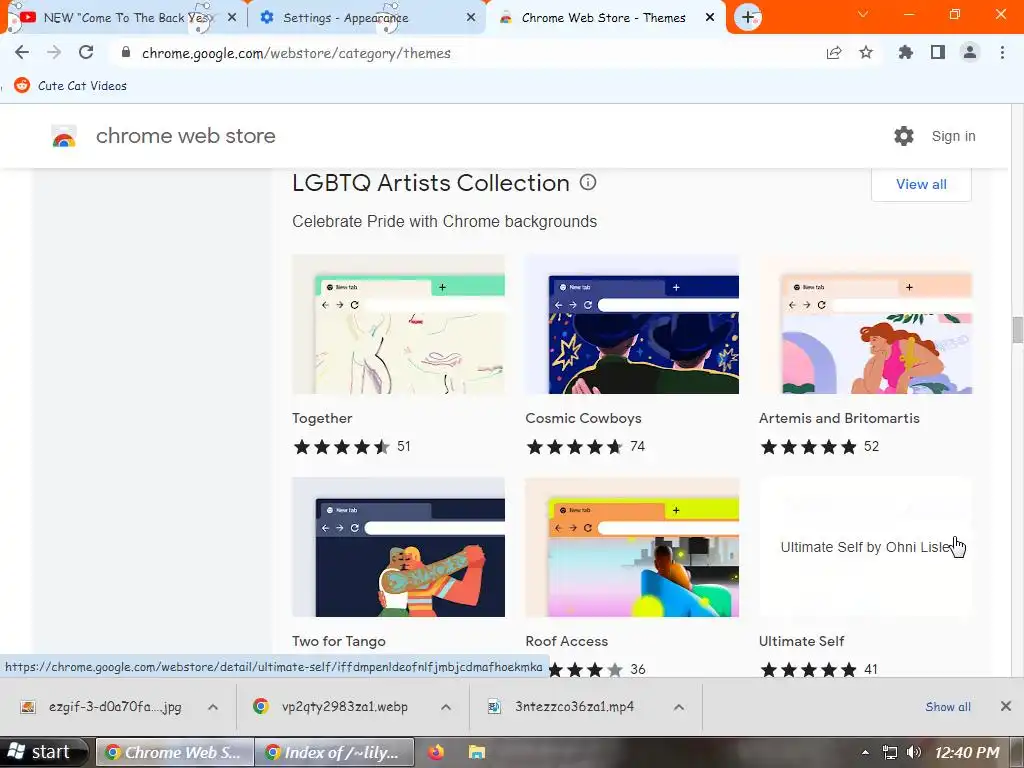Expand options for ezgif jpg download
The image size is (1024, 768).
pos(213,707)
